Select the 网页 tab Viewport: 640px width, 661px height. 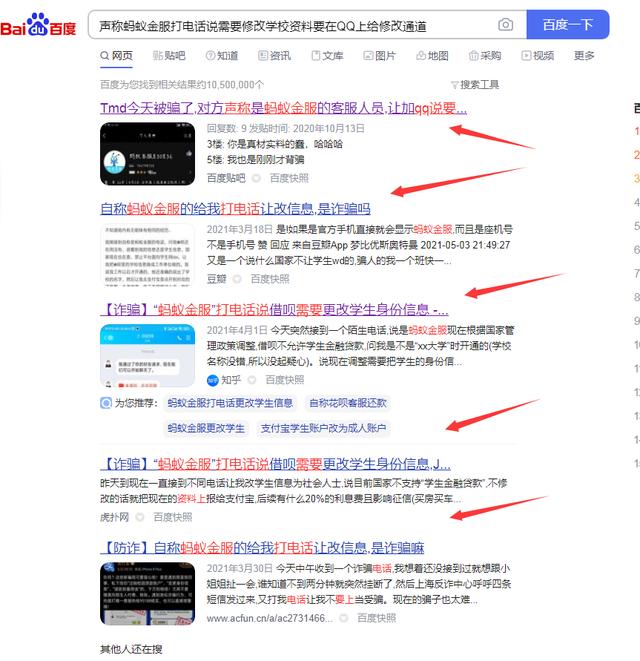click(116, 56)
